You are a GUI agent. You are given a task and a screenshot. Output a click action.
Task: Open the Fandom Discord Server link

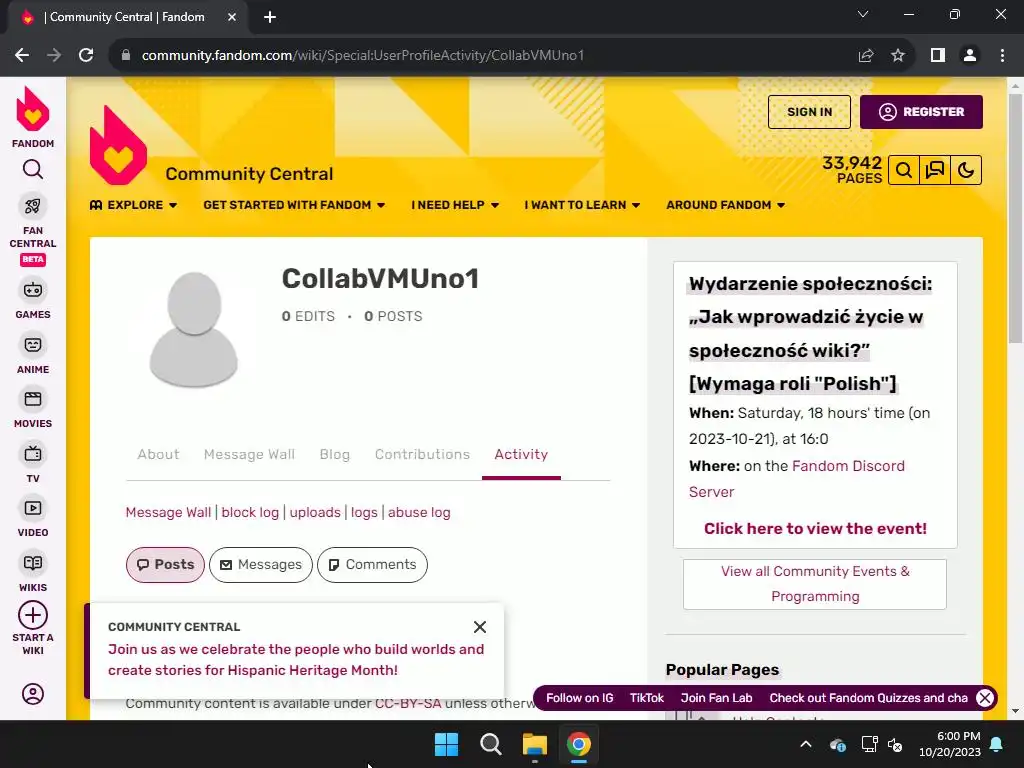click(797, 479)
